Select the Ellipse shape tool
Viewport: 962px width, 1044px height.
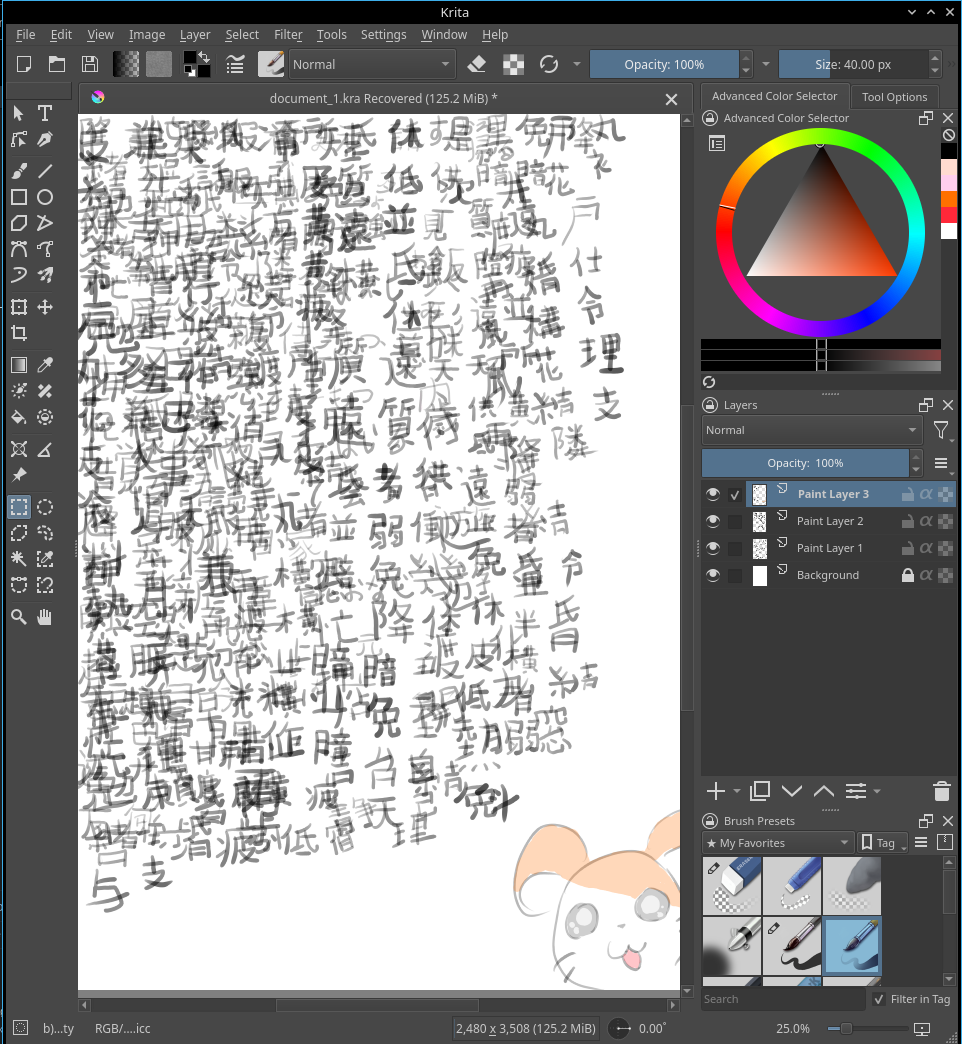[x=45, y=197]
